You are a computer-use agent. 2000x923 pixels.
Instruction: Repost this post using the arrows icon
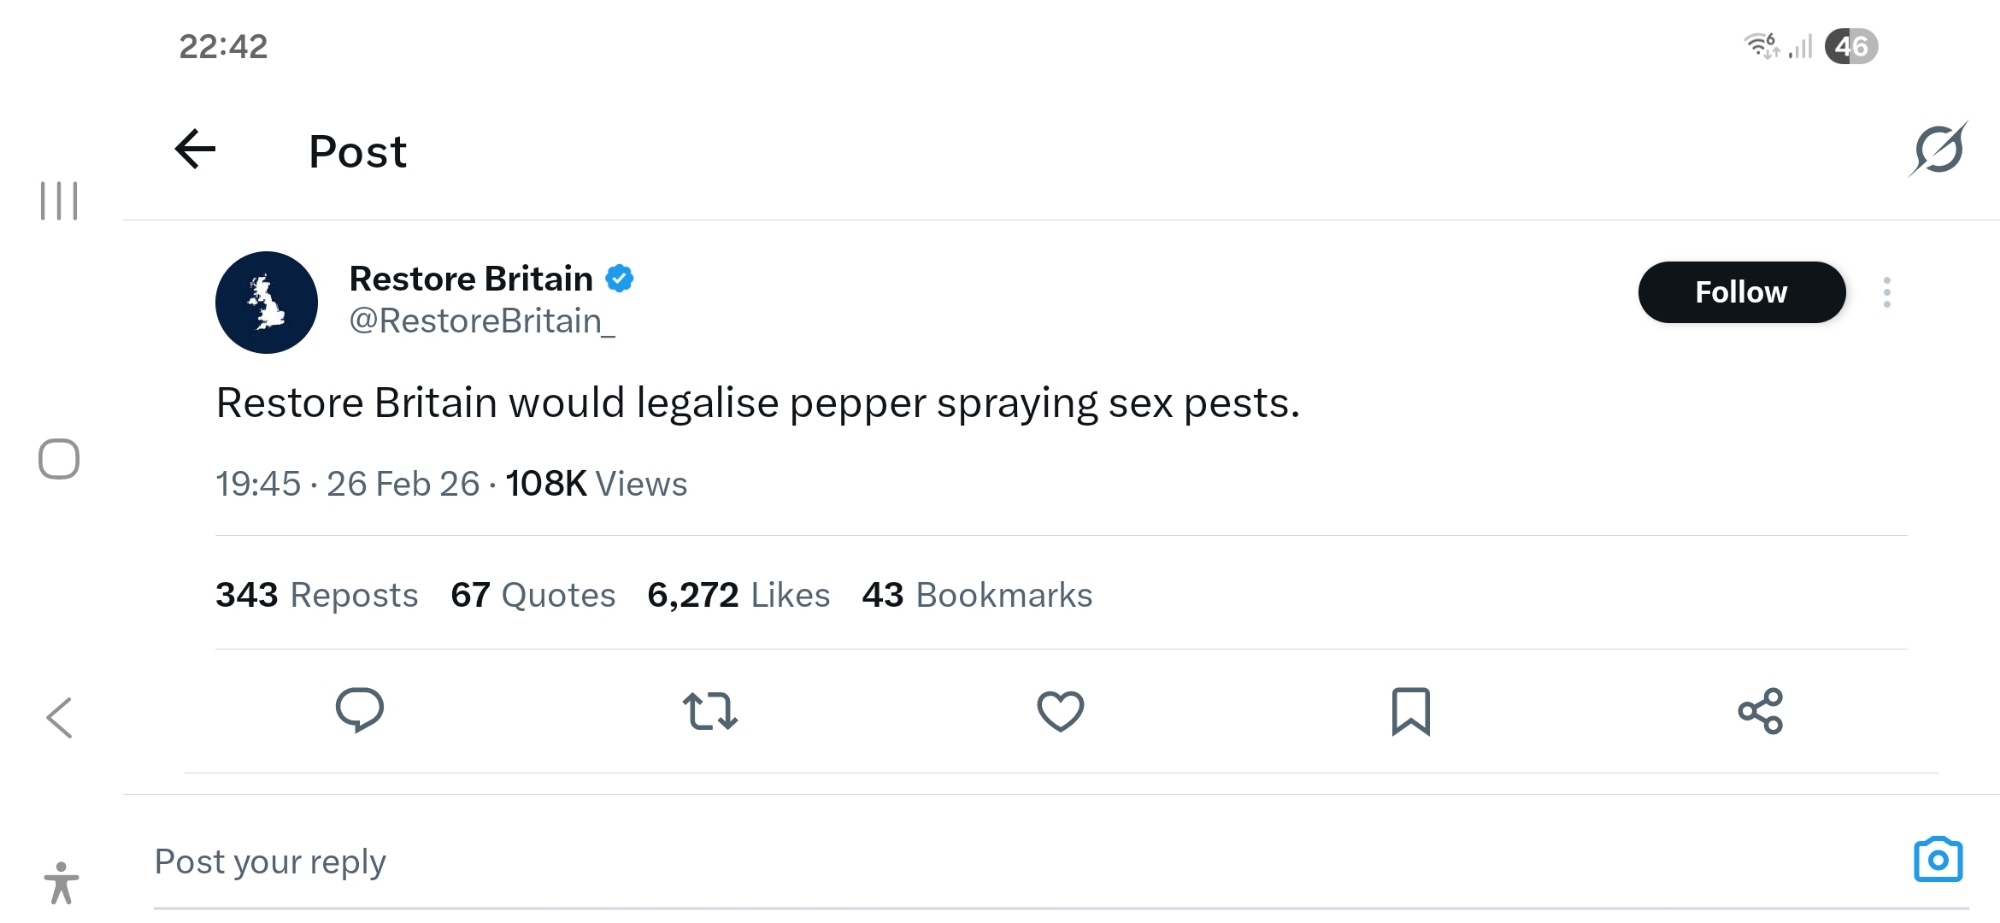click(x=710, y=711)
